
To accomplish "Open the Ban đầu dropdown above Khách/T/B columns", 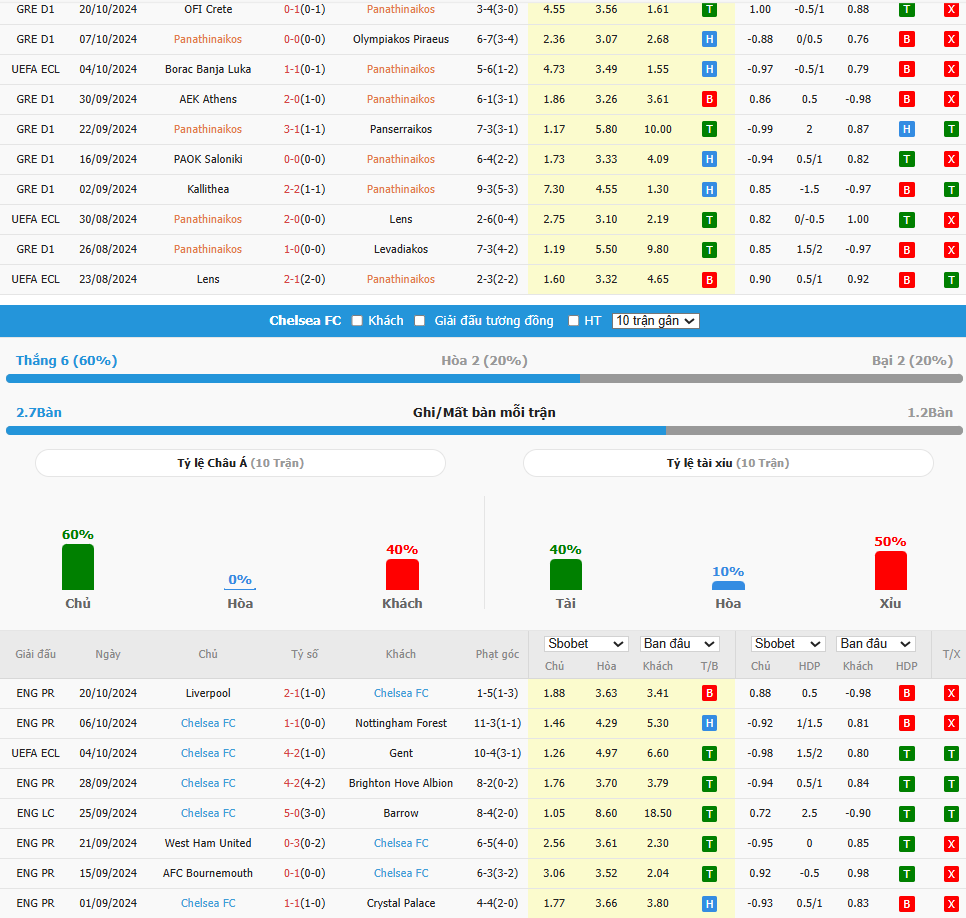I will pyautogui.click(x=680, y=644).
